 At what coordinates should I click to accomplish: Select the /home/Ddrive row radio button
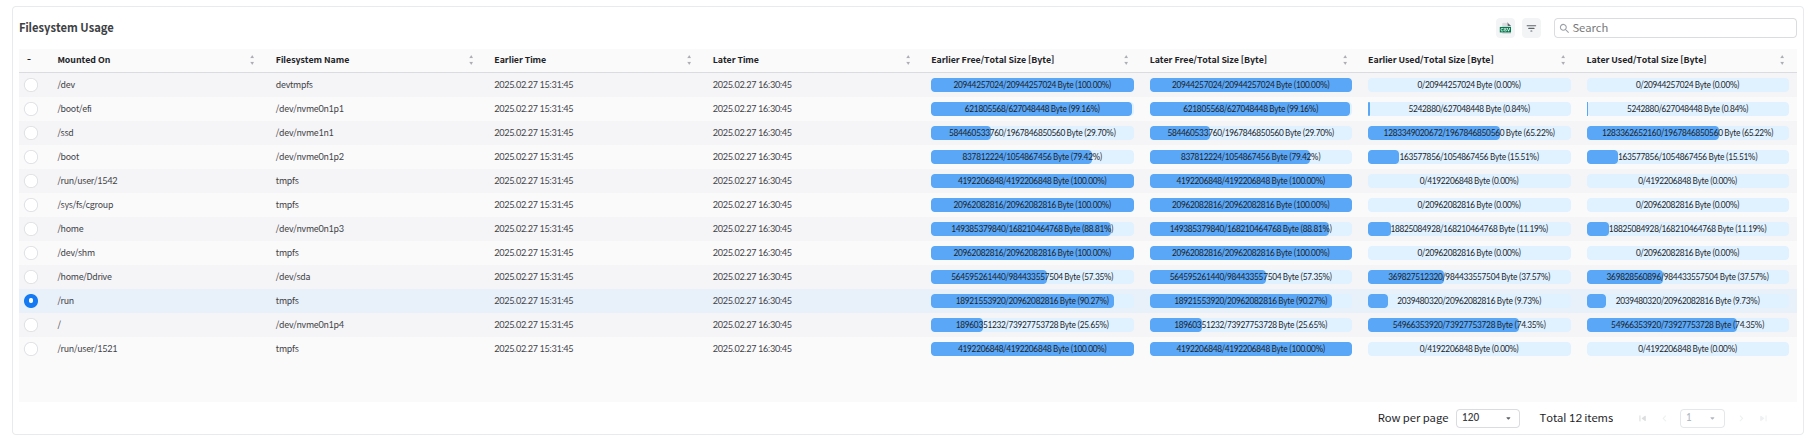[31, 277]
